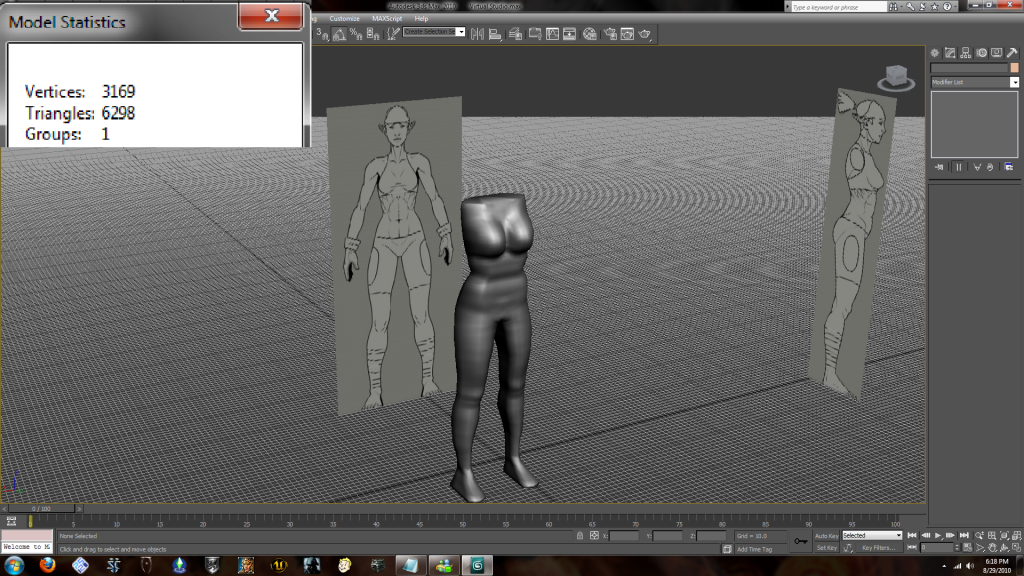Open Subscription Center wrench icon
The image size is (1024, 576).
pyautogui.click(x=910, y=7)
